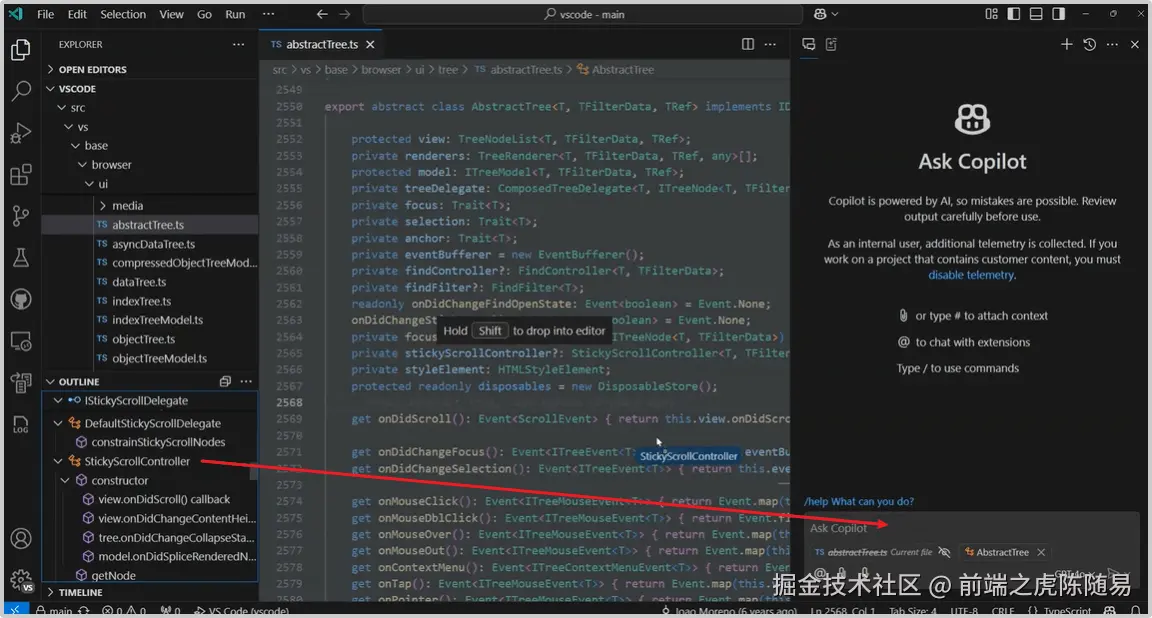Split the editor to the right
Screen dimensions: 1152x618
pos(747,44)
